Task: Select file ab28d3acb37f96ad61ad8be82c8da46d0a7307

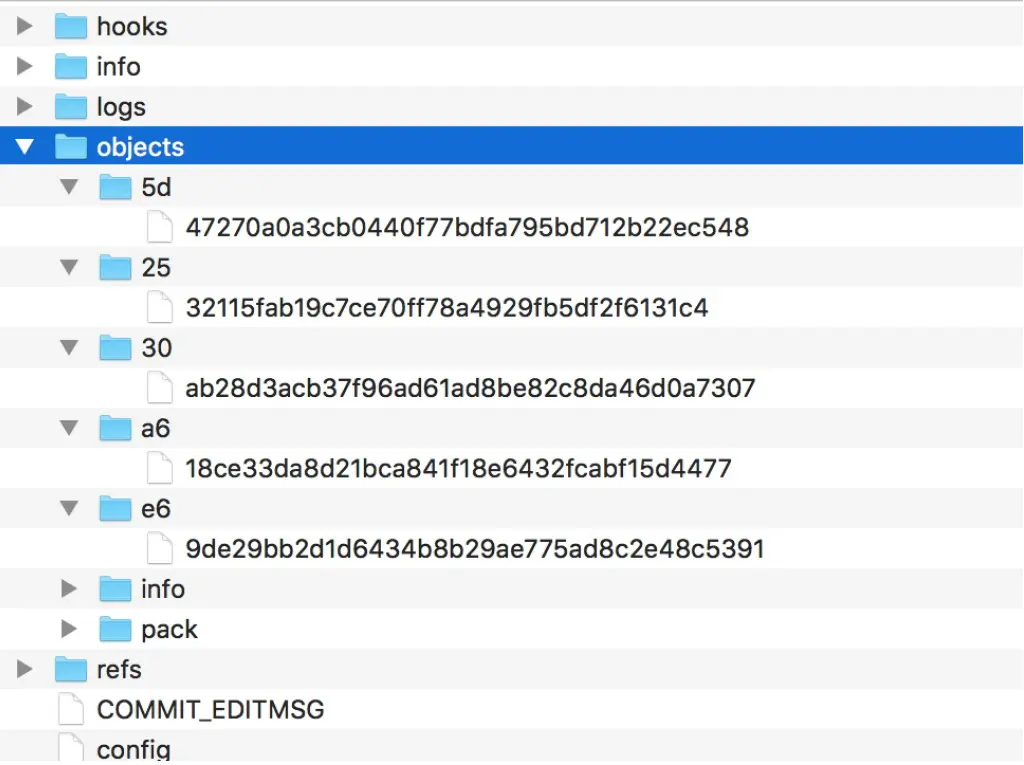Action: tap(470, 387)
